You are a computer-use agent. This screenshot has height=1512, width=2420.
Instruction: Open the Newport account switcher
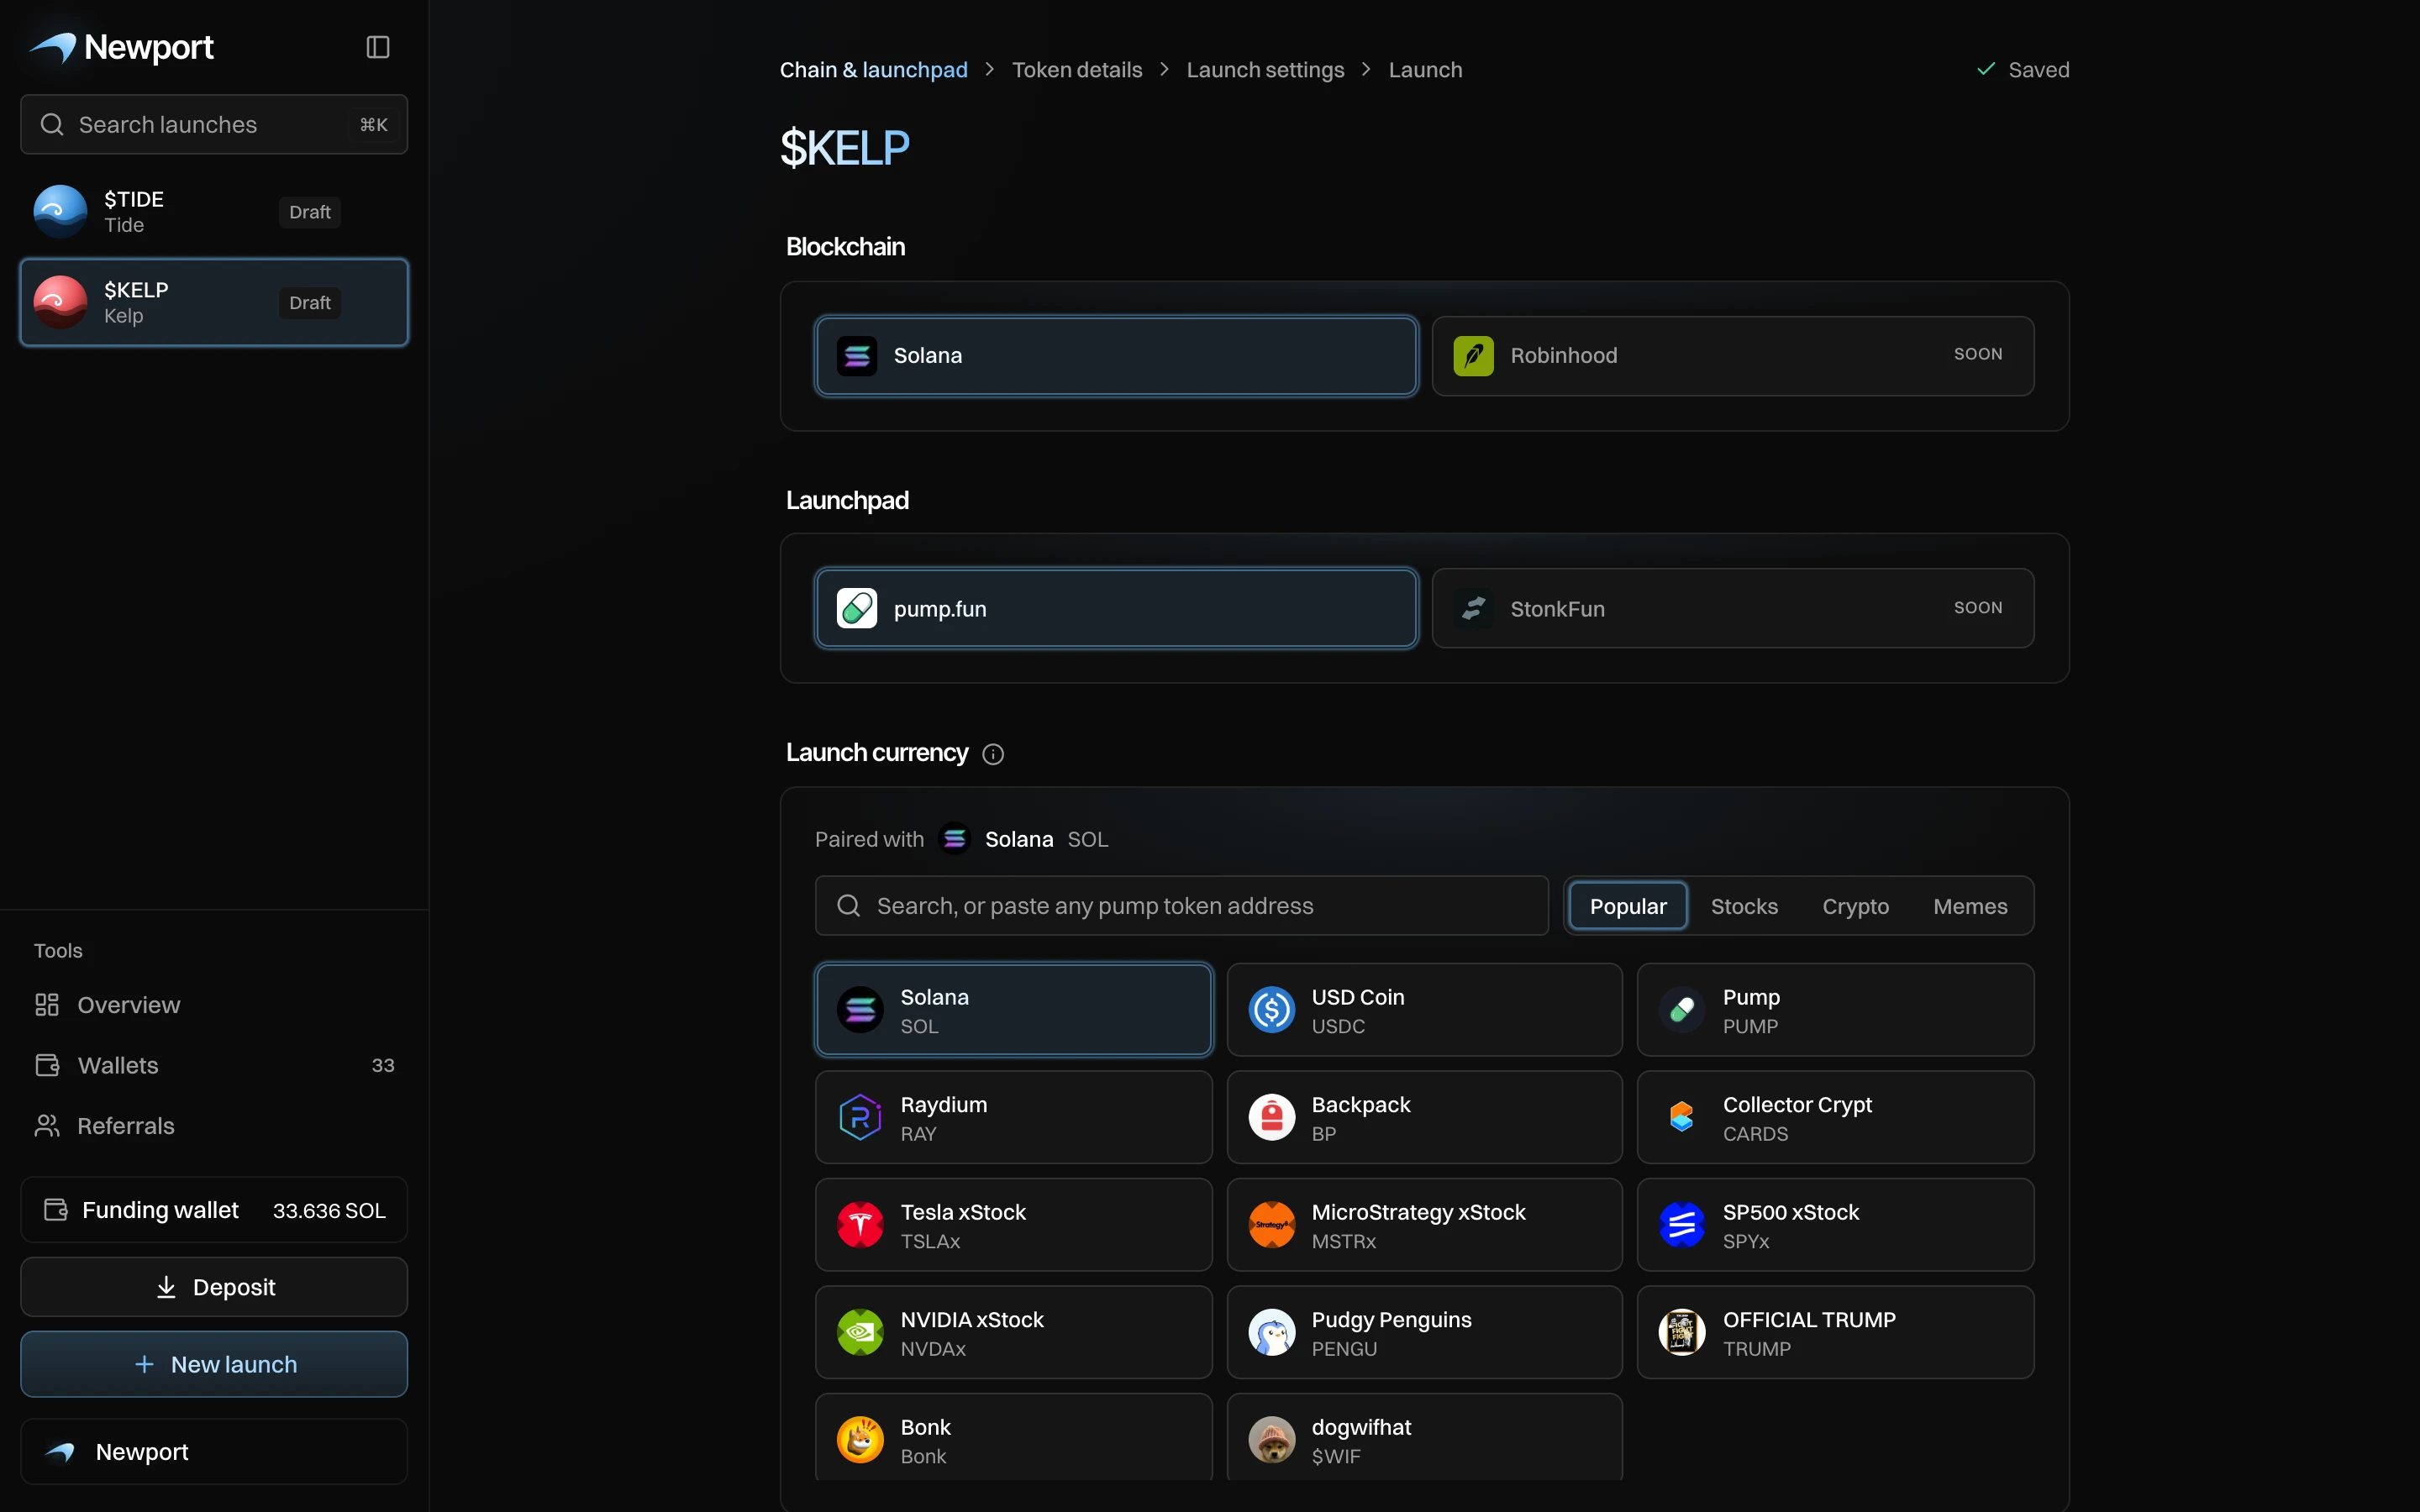(x=214, y=1451)
